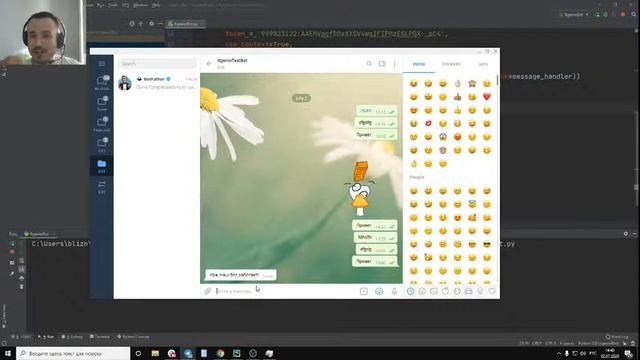Viewport: 640px width, 360px height.
Task: Open File Explorer from the taskbar
Action: pyautogui.click(x=155, y=353)
